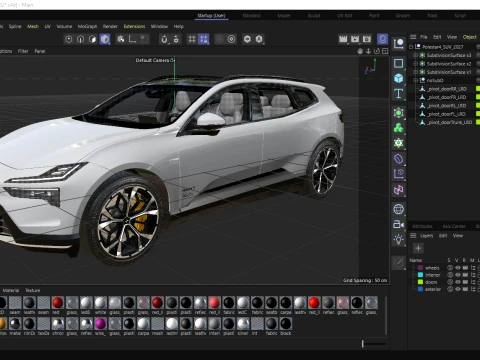Expand SubdivisionSurface x1 node
480x360 pixels.
pos(415,72)
